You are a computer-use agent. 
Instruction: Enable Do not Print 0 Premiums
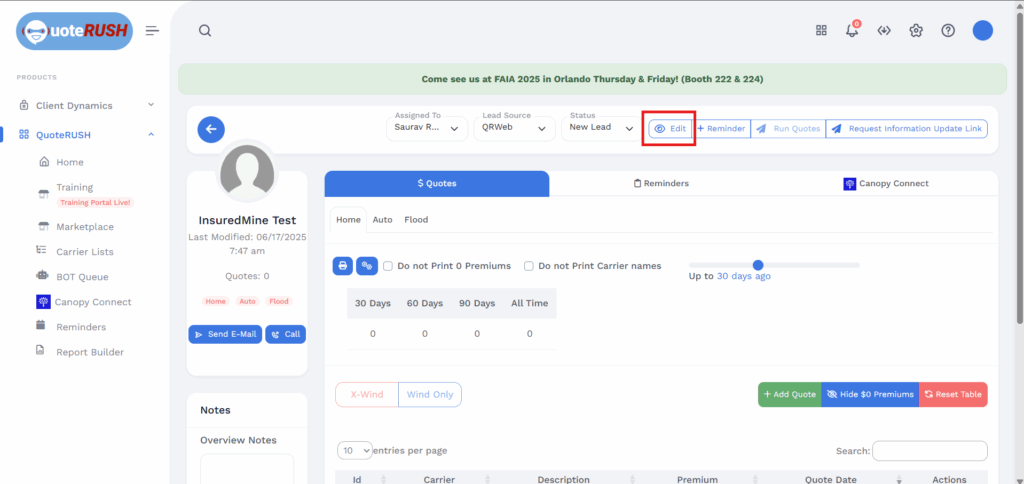click(388, 266)
